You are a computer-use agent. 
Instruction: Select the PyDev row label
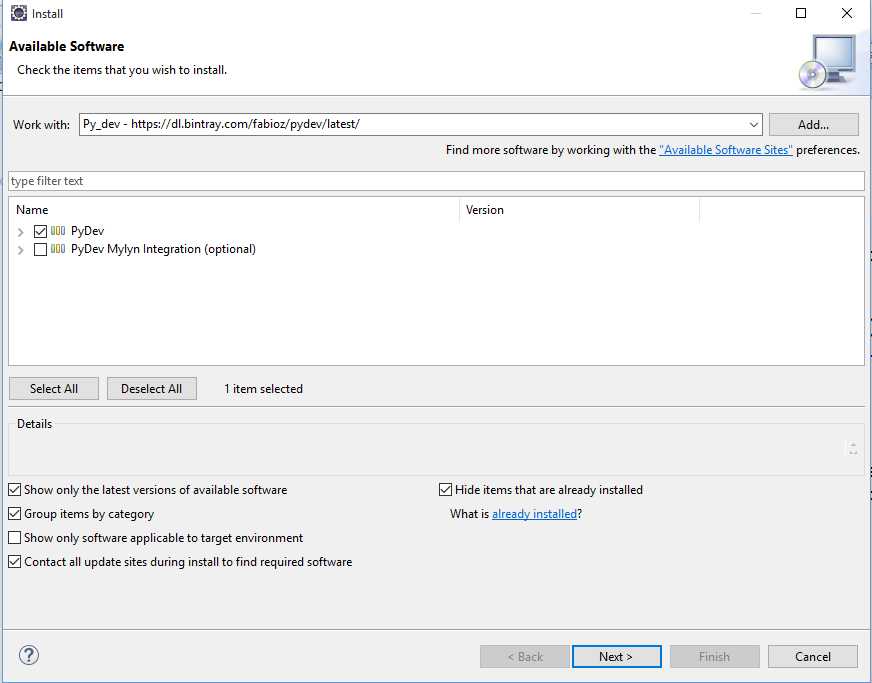88,231
